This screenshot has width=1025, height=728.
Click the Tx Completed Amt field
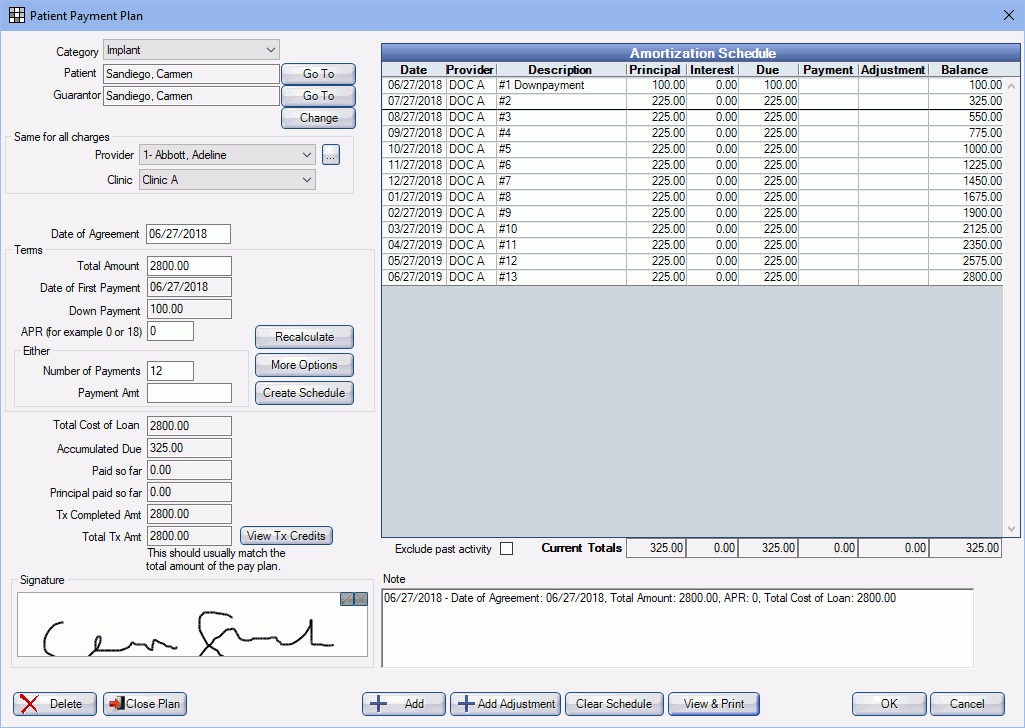tap(189, 514)
